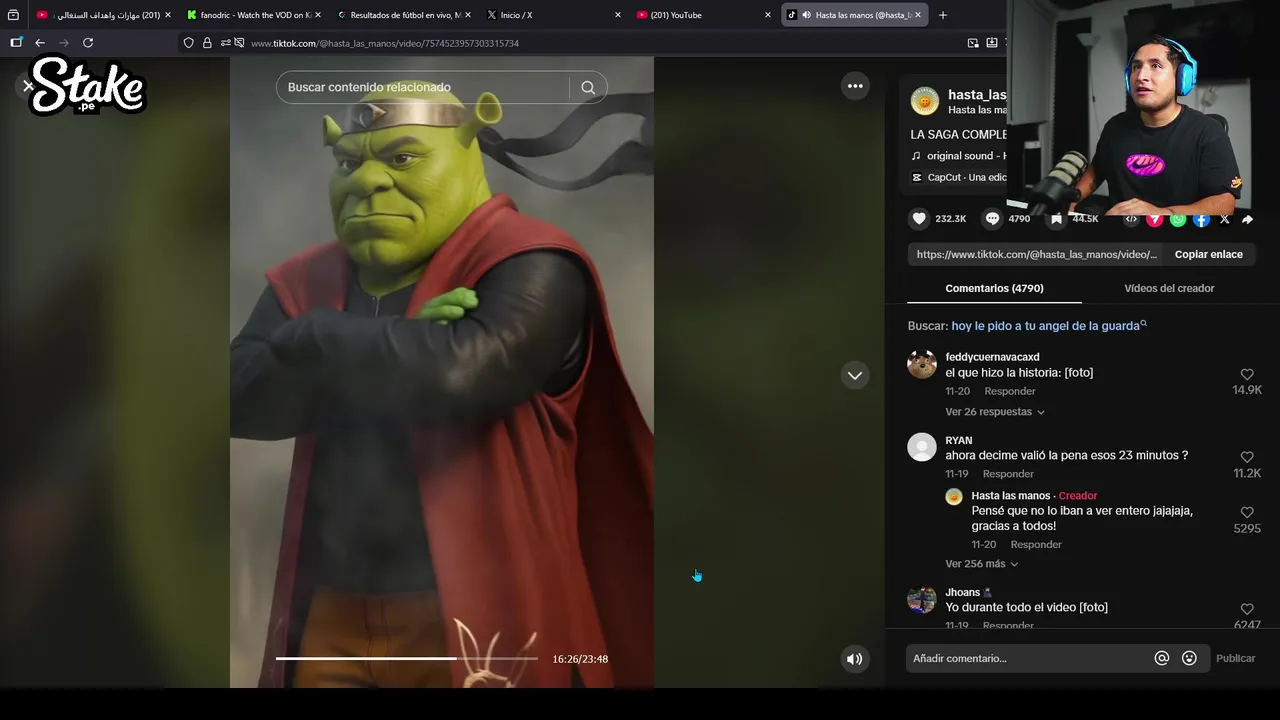This screenshot has height=720, width=1280.
Task: Focus the Añadir comentario field
Action: pyautogui.click(x=1029, y=658)
